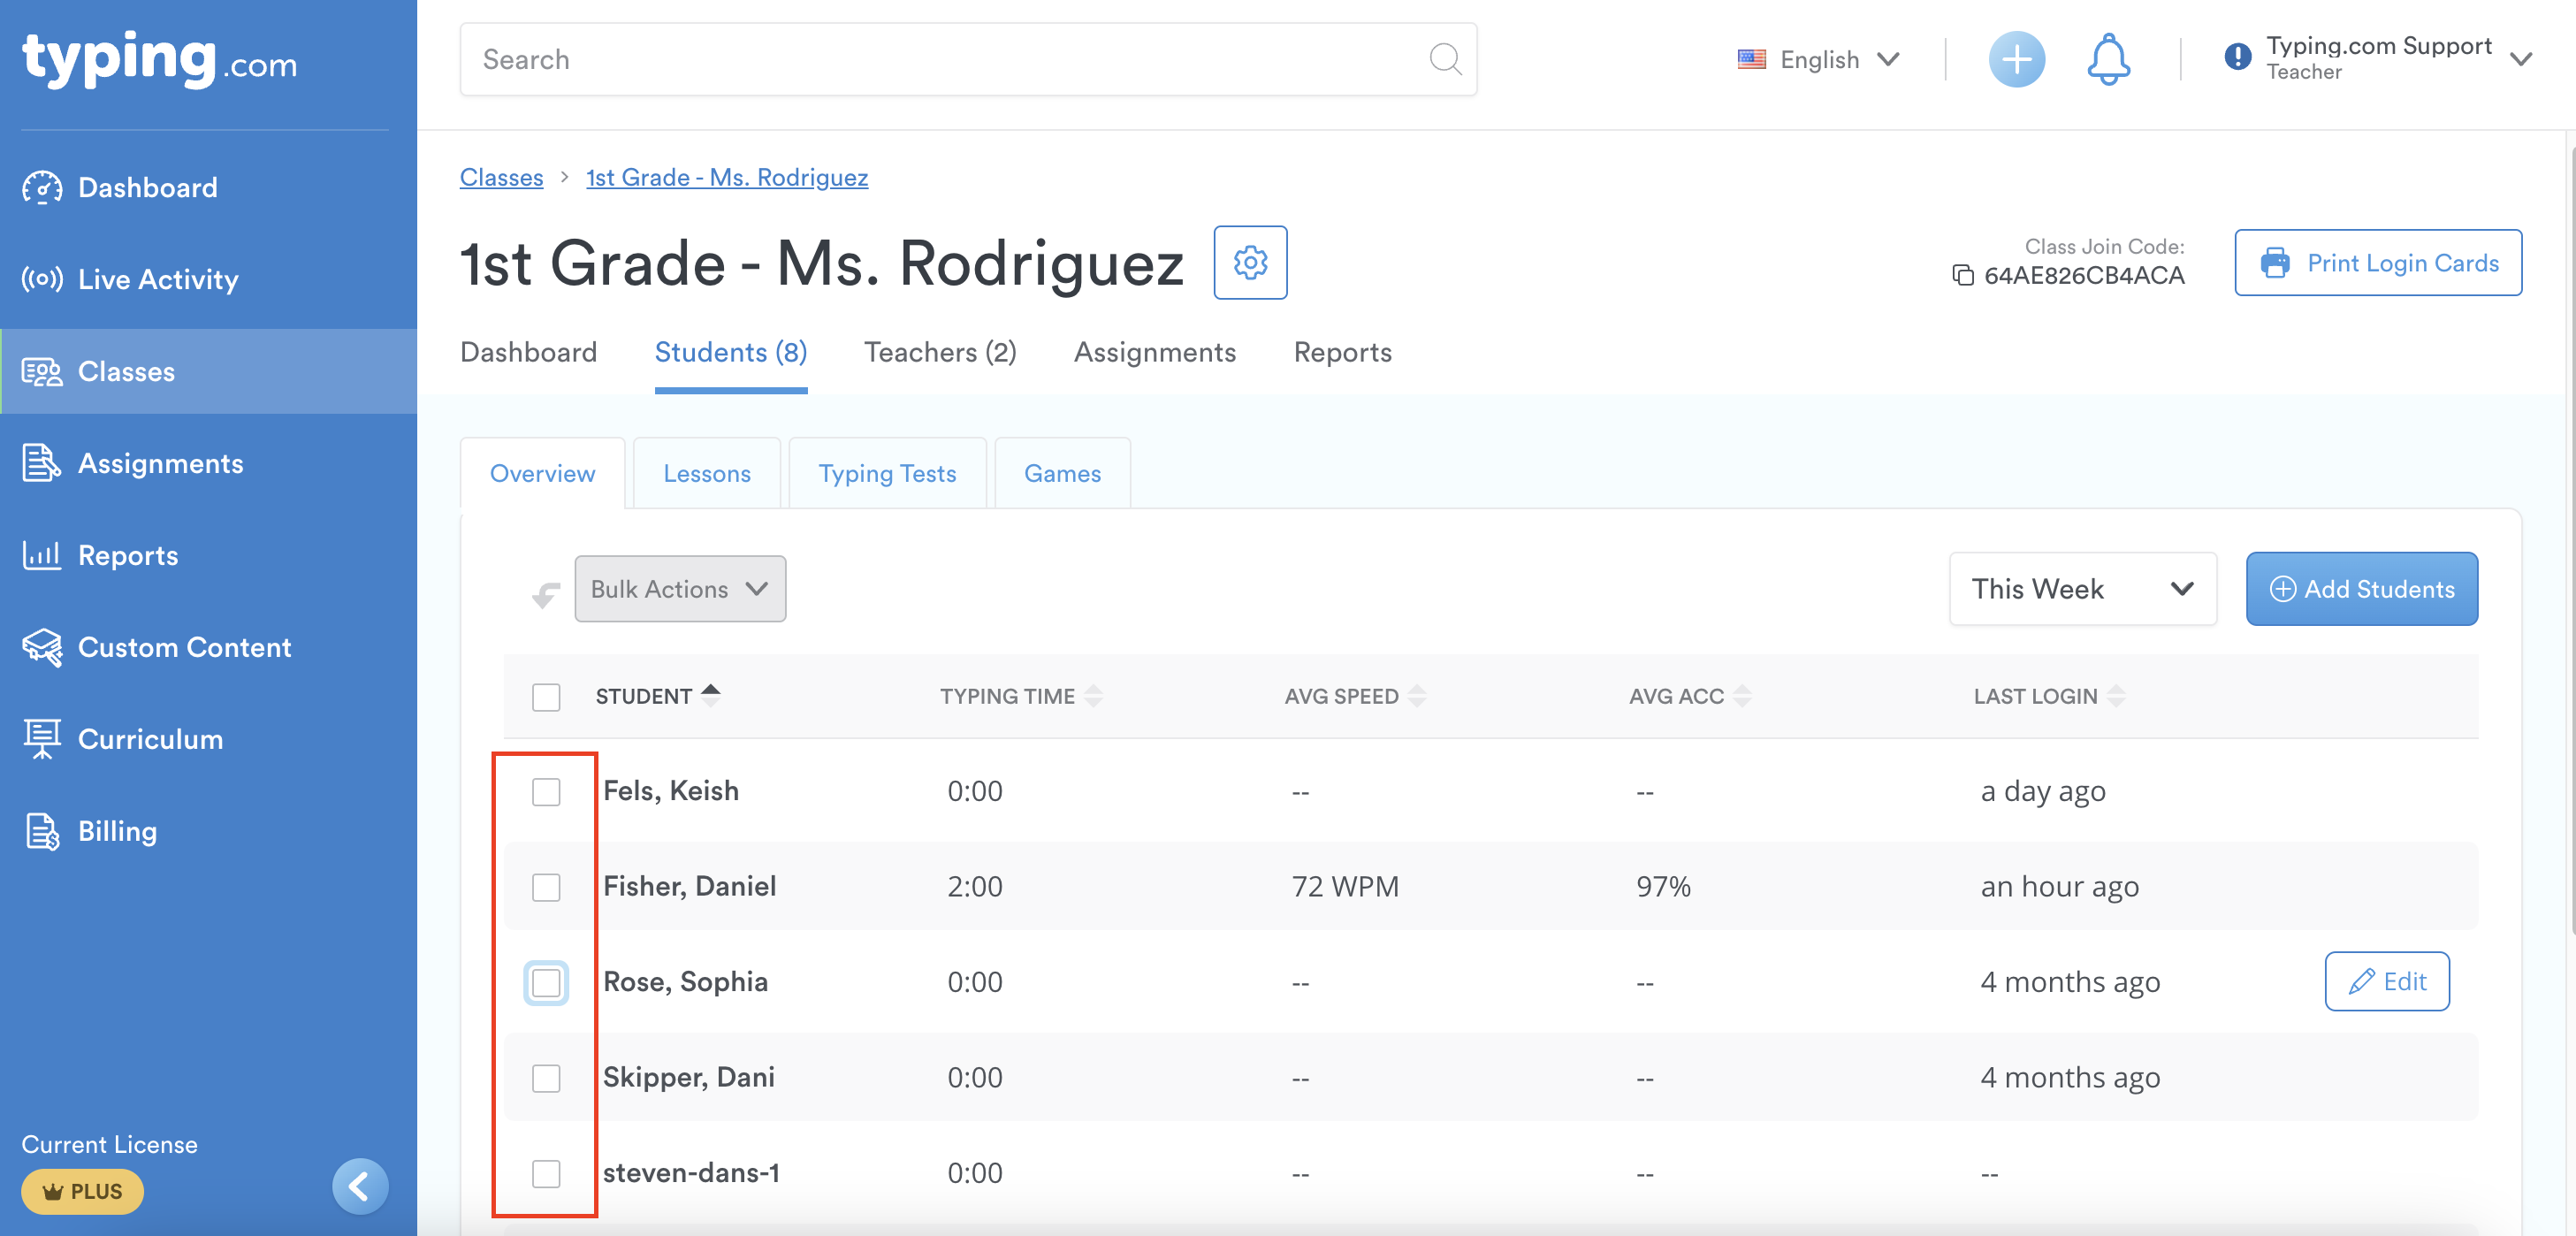
Task: Open Custom Content in sidebar
Action: click(184, 647)
